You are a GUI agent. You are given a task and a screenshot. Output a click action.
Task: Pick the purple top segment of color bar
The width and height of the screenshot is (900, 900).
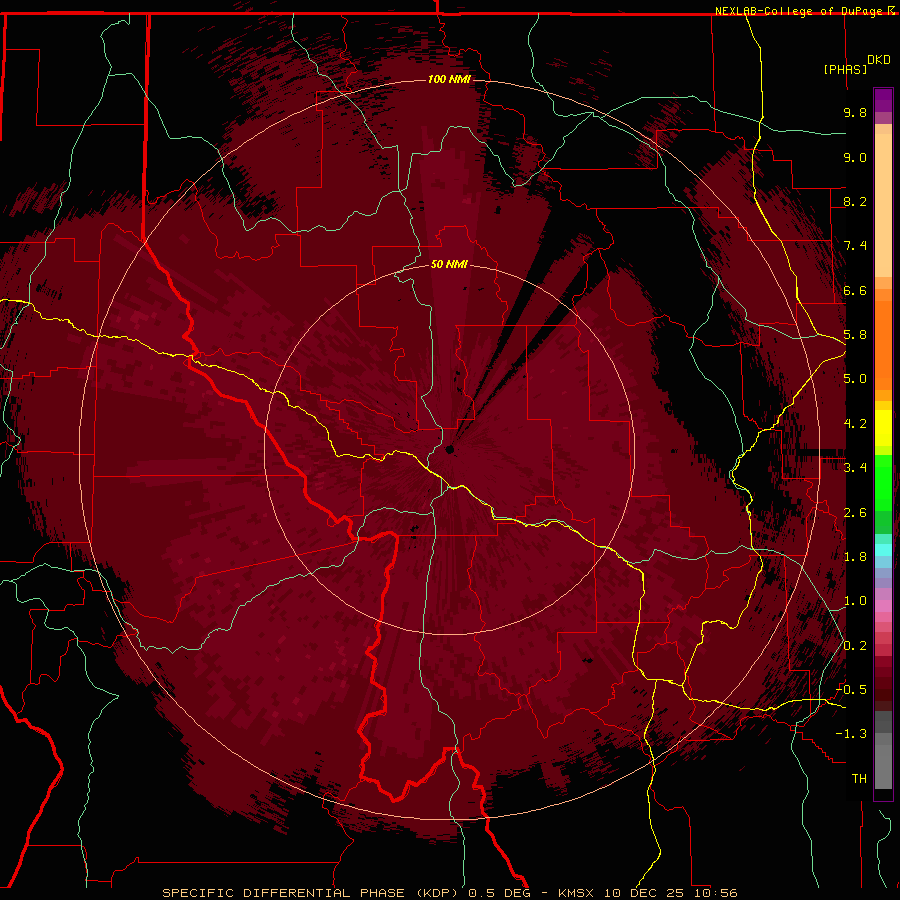coord(883,100)
